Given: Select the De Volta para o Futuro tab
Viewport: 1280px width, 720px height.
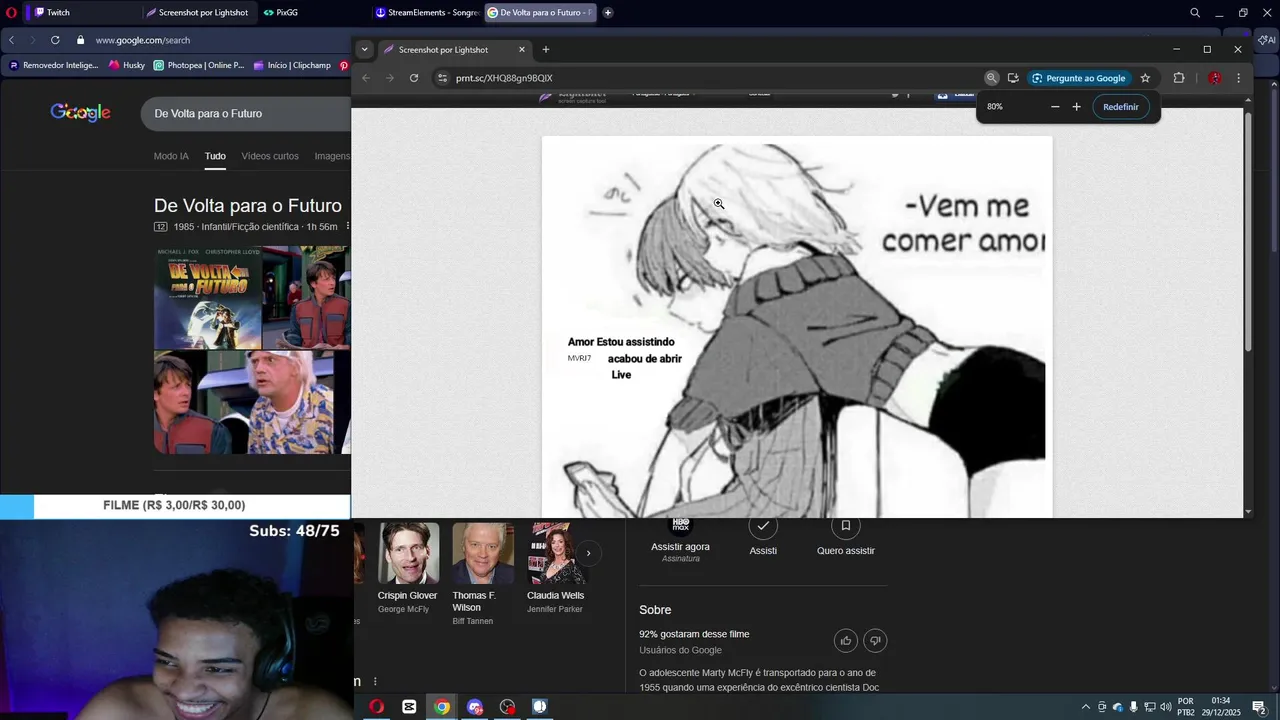Looking at the screenshot, I should (x=540, y=13).
